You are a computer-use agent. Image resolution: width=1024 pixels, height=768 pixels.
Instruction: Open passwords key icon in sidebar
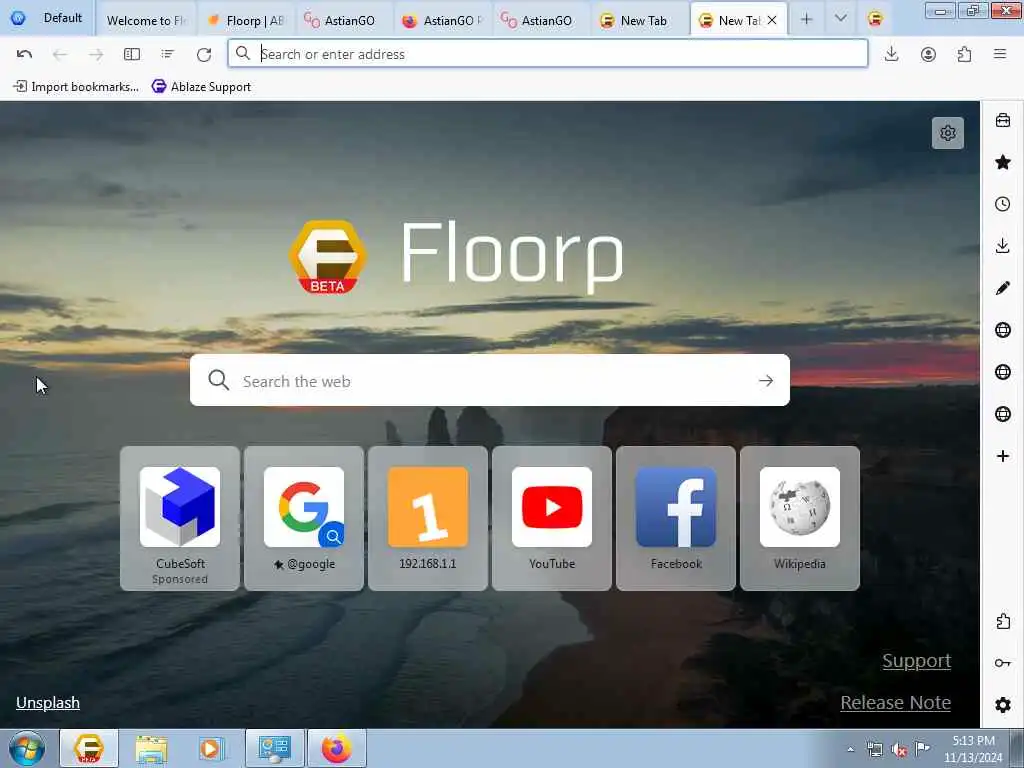[x=1002, y=663]
